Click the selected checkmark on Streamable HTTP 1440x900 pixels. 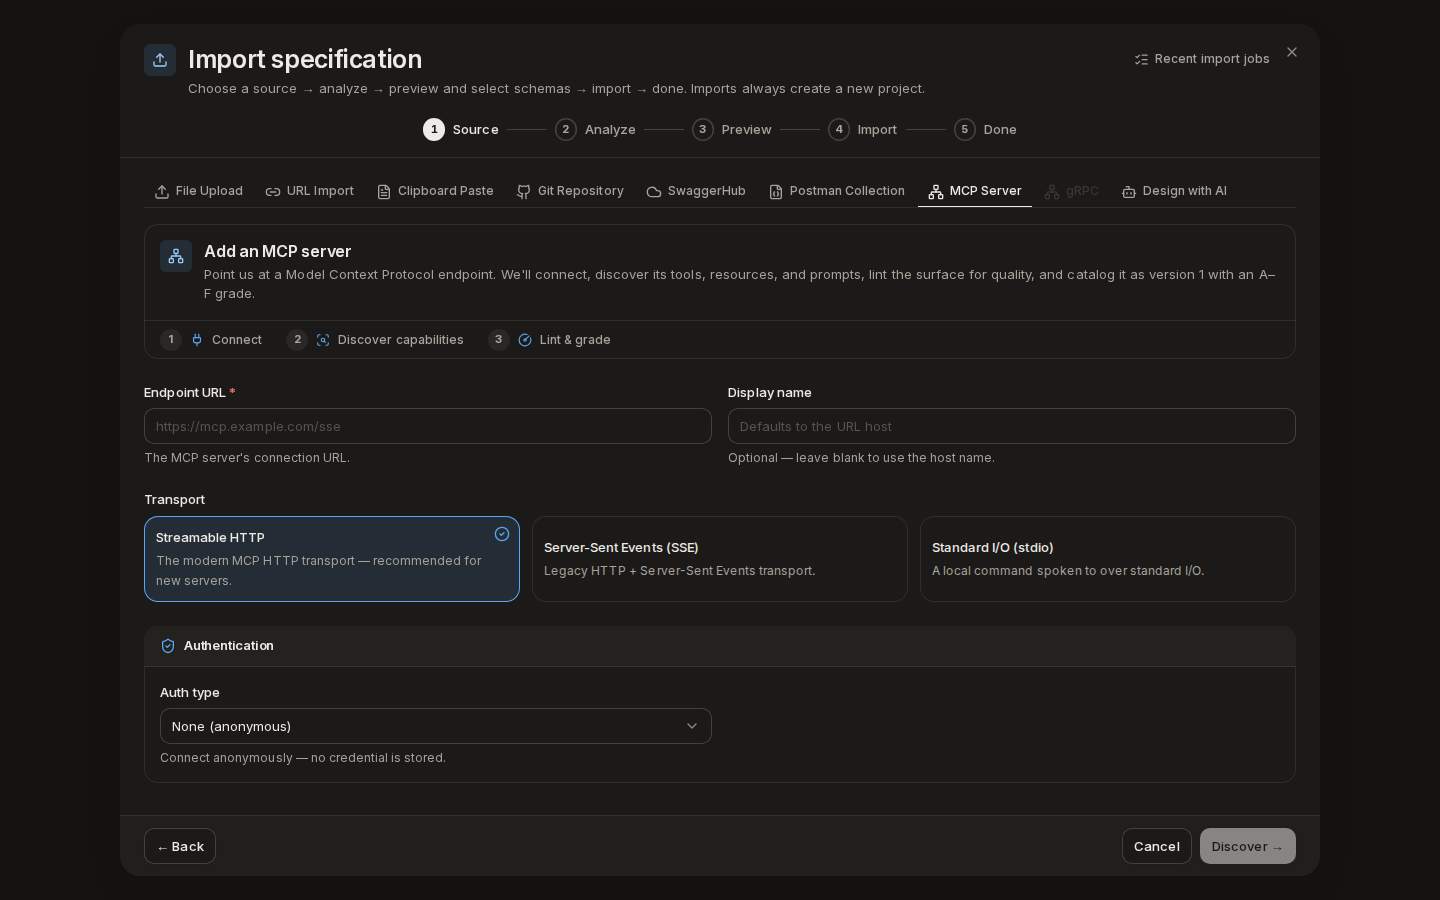502,534
